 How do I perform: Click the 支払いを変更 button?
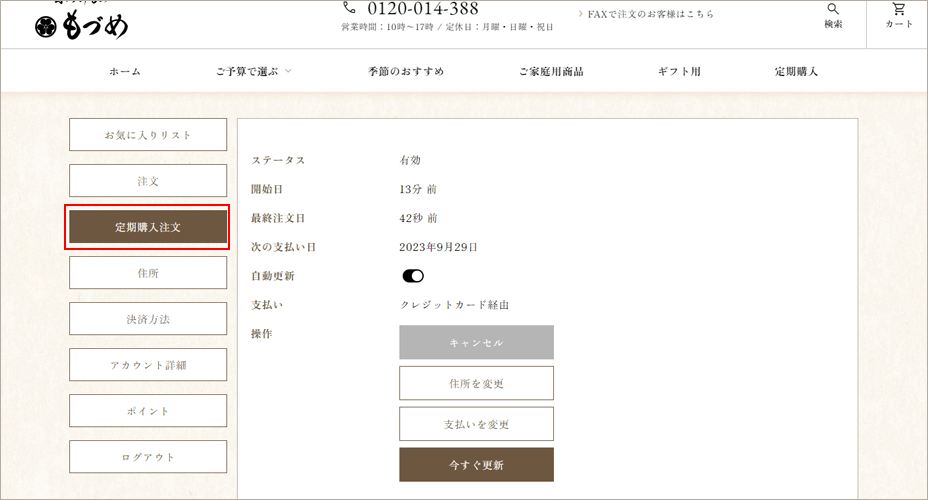[476, 424]
